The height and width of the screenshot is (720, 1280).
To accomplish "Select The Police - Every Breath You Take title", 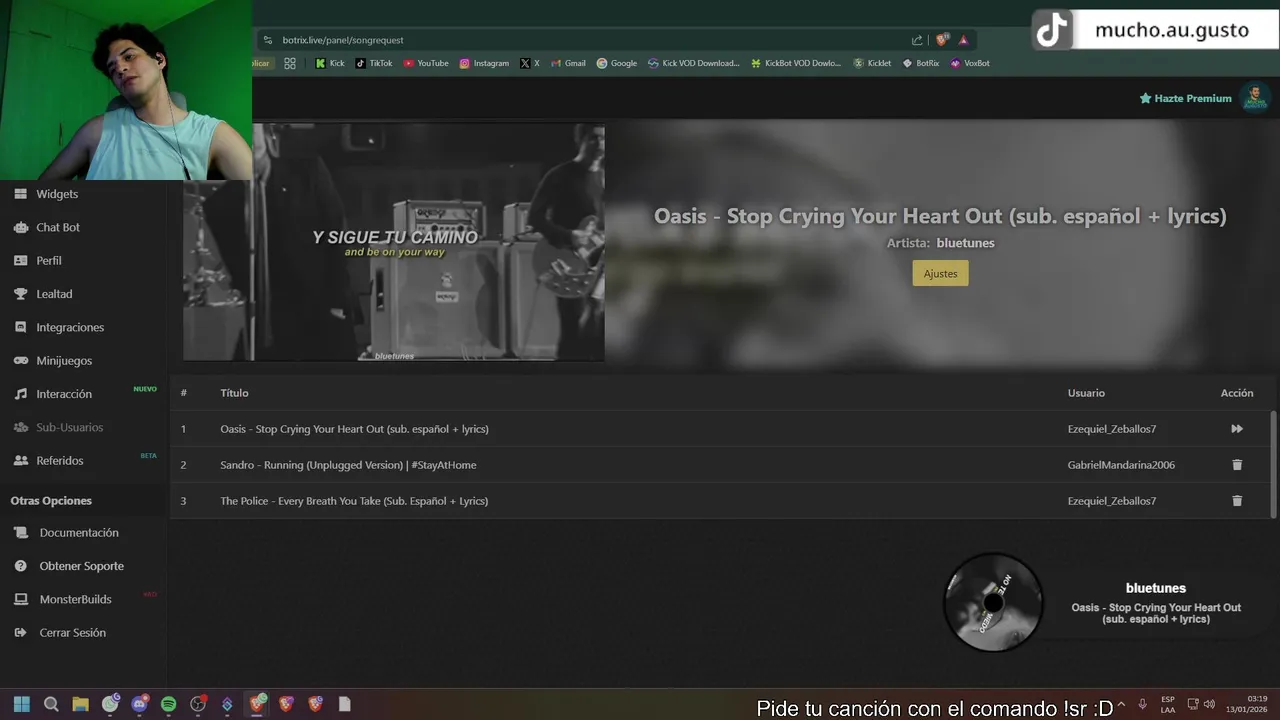I will pos(354,501).
